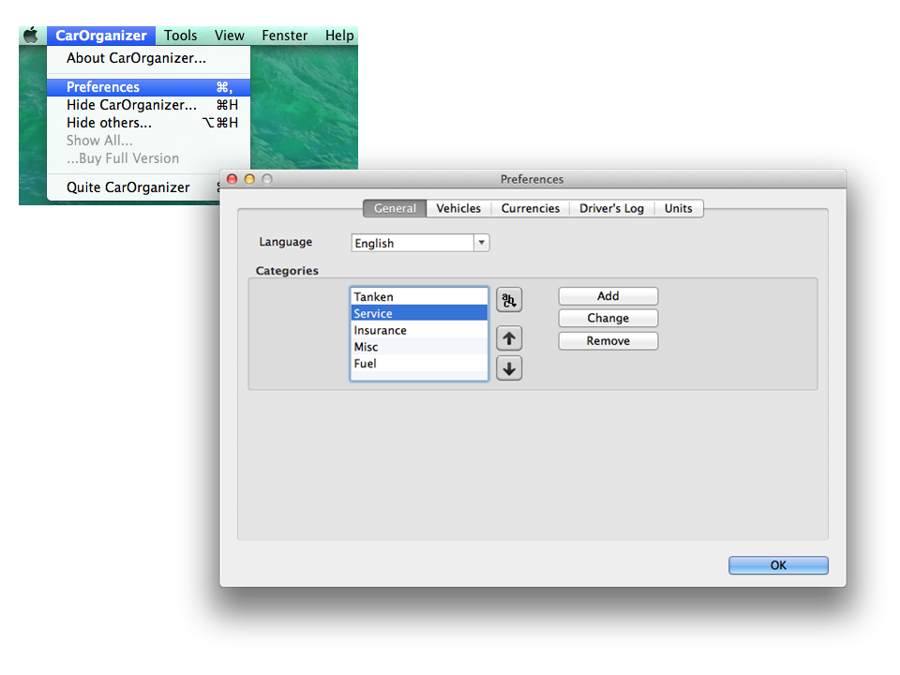This screenshot has height=675, width=900.
Task: Open the Fenster menu
Action: tap(285, 35)
